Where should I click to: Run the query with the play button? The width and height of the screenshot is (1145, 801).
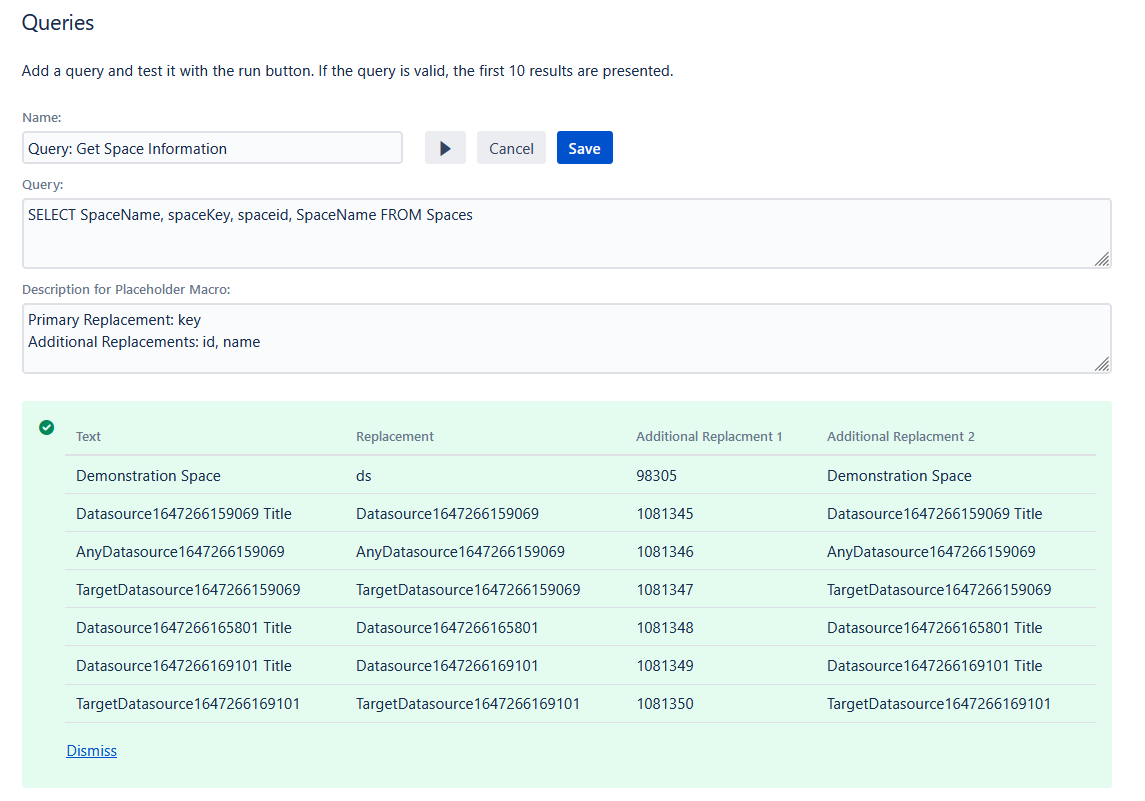445,148
